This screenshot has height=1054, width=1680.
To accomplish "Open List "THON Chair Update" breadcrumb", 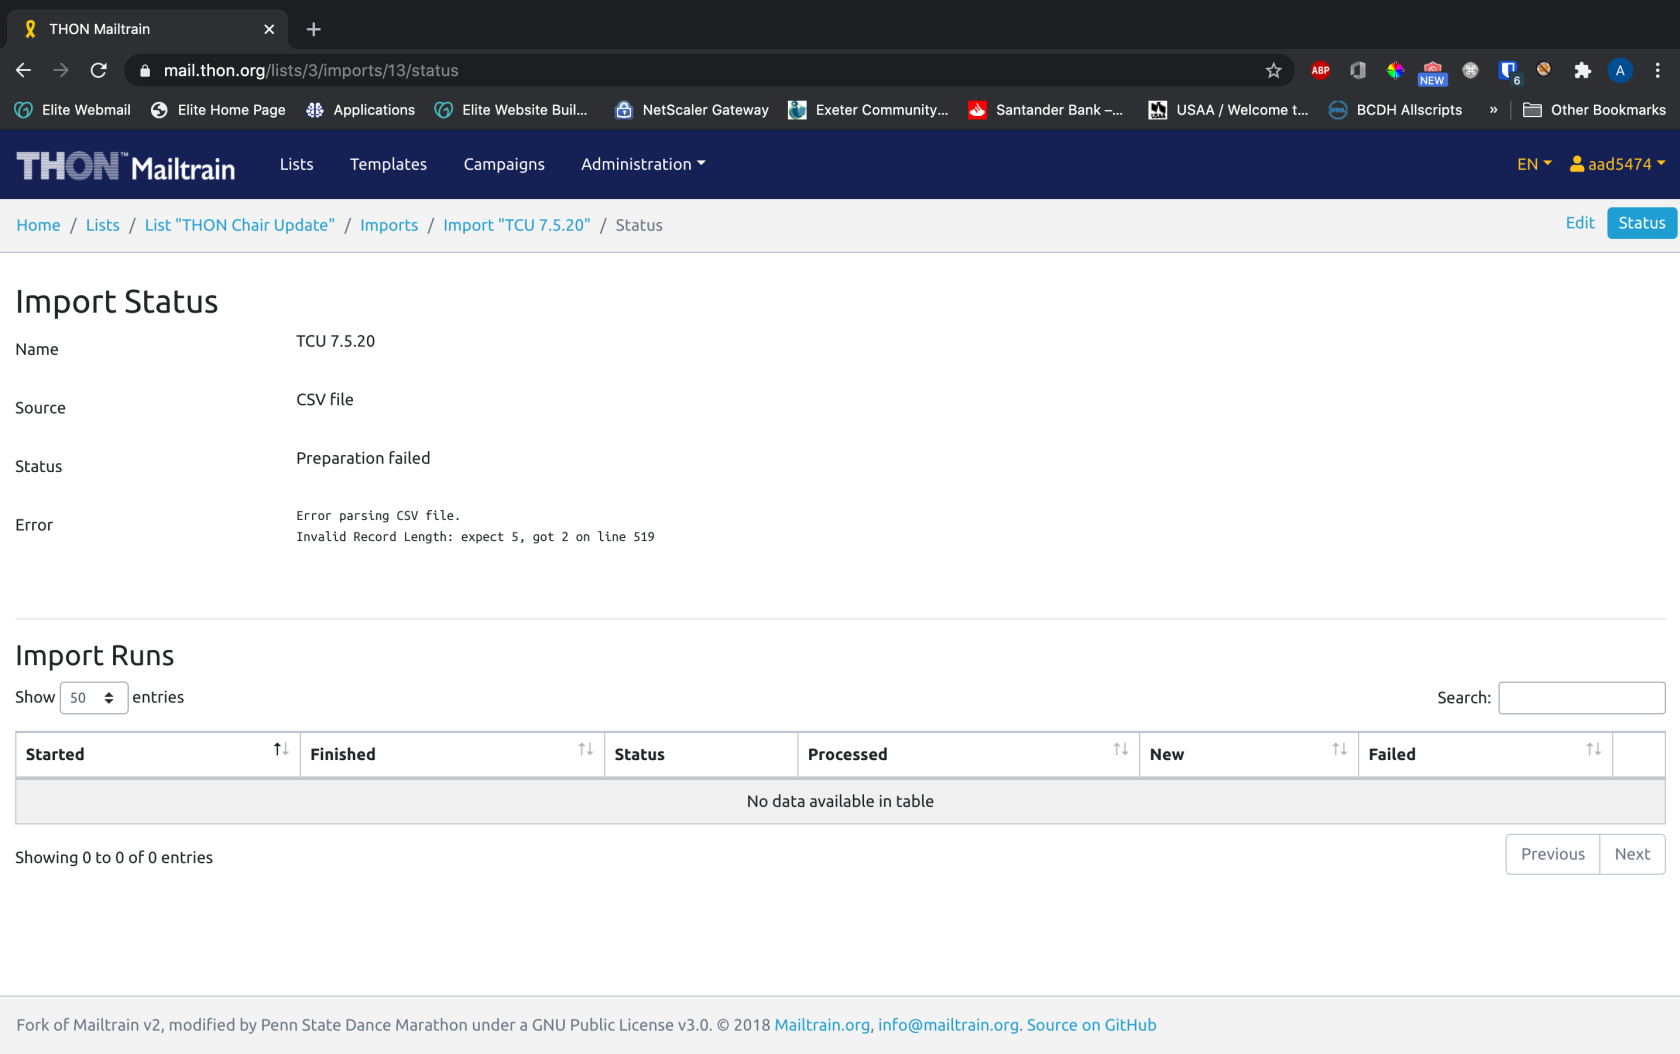I will (240, 225).
